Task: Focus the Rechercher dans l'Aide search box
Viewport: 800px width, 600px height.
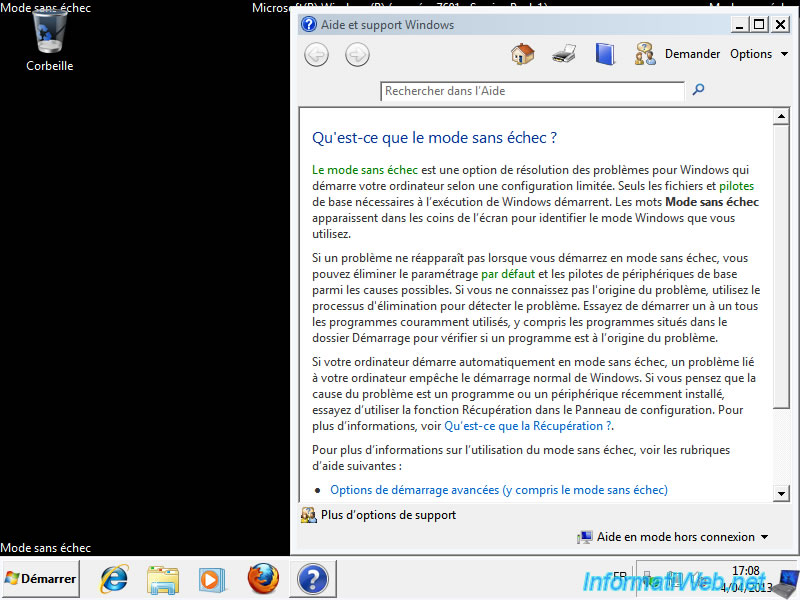Action: (x=532, y=91)
